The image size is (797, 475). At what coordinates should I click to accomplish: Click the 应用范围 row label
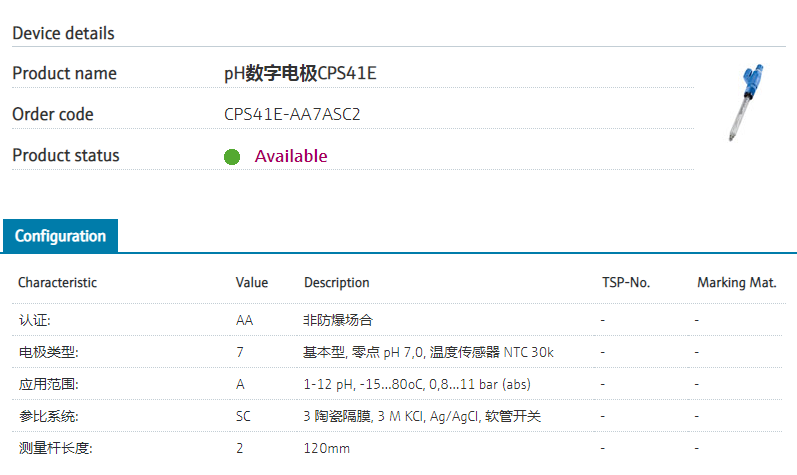(48, 384)
